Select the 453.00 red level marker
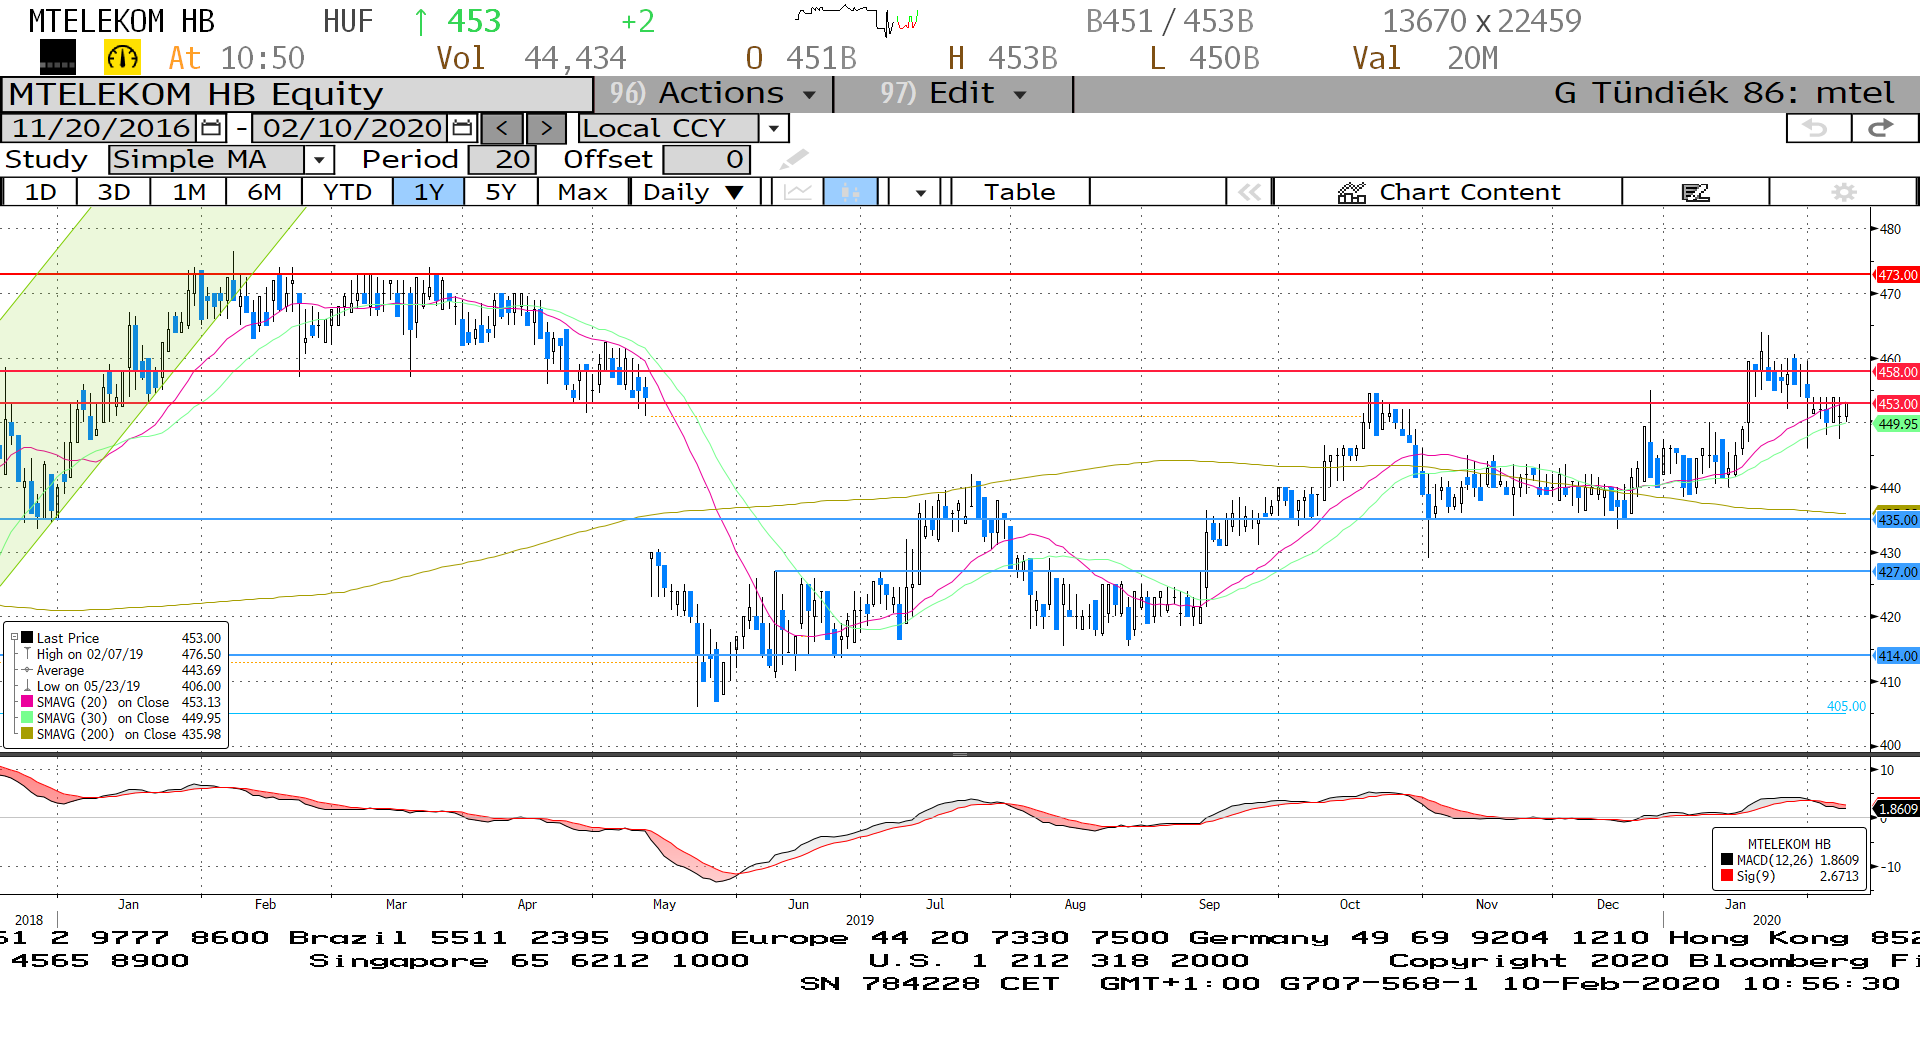 click(x=1896, y=404)
